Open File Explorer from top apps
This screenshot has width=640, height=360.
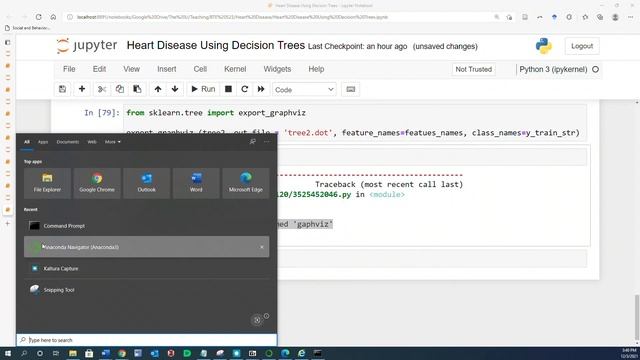click(47, 183)
